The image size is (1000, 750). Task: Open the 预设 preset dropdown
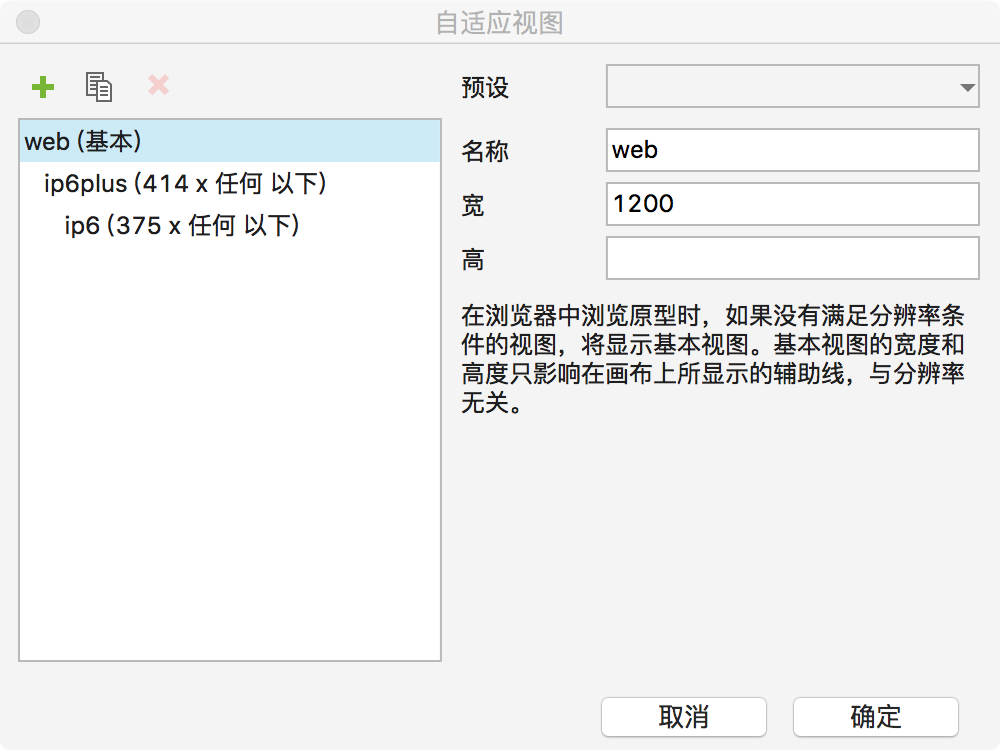pyautogui.click(x=793, y=86)
